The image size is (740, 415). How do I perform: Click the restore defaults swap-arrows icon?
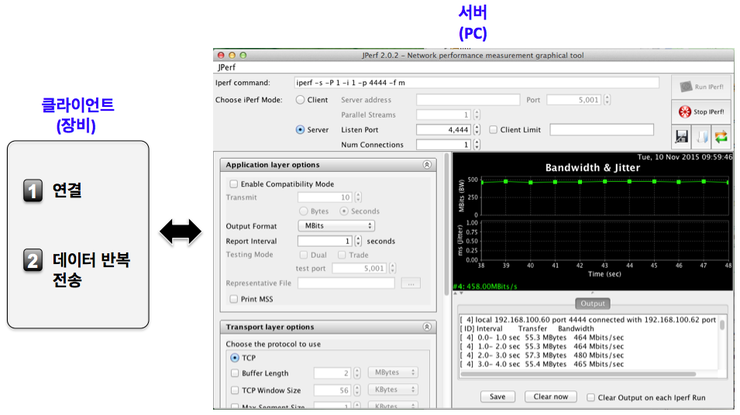click(x=722, y=136)
